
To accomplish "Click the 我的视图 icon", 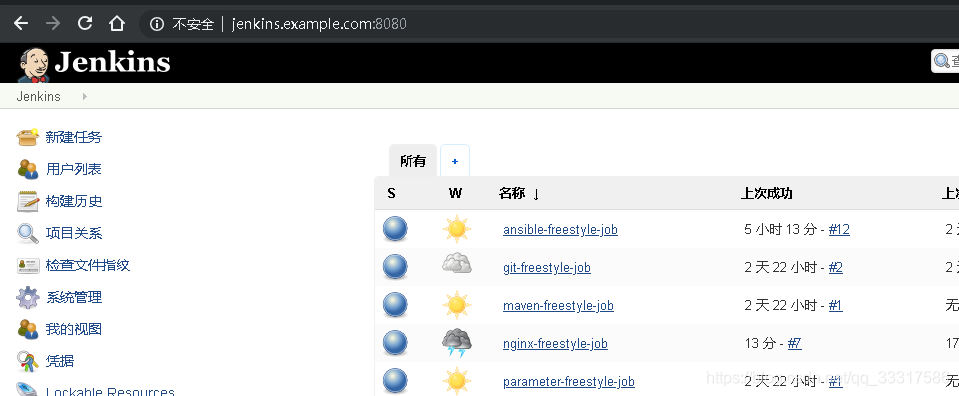I will click(28, 329).
